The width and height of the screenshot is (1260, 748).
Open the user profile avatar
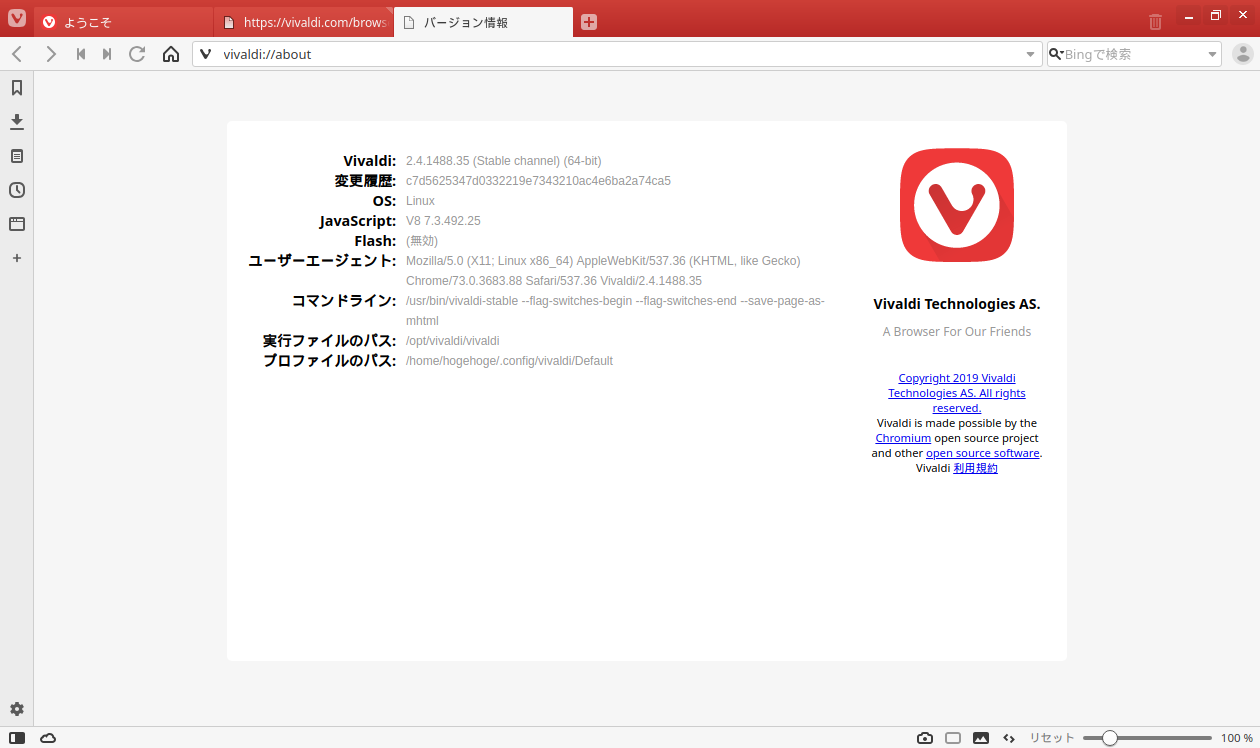[x=1243, y=54]
